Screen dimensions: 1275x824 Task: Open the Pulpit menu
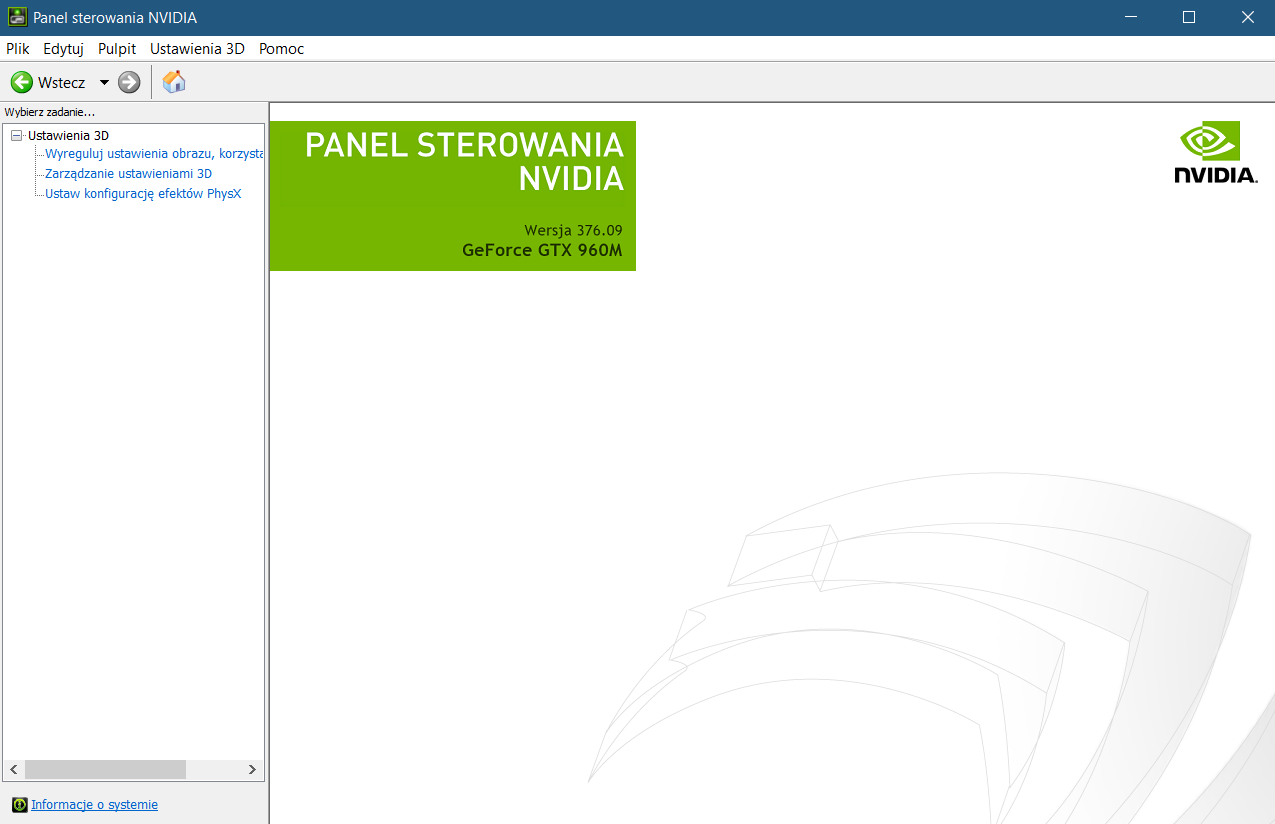pyautogui.click(x=117, y=48)
